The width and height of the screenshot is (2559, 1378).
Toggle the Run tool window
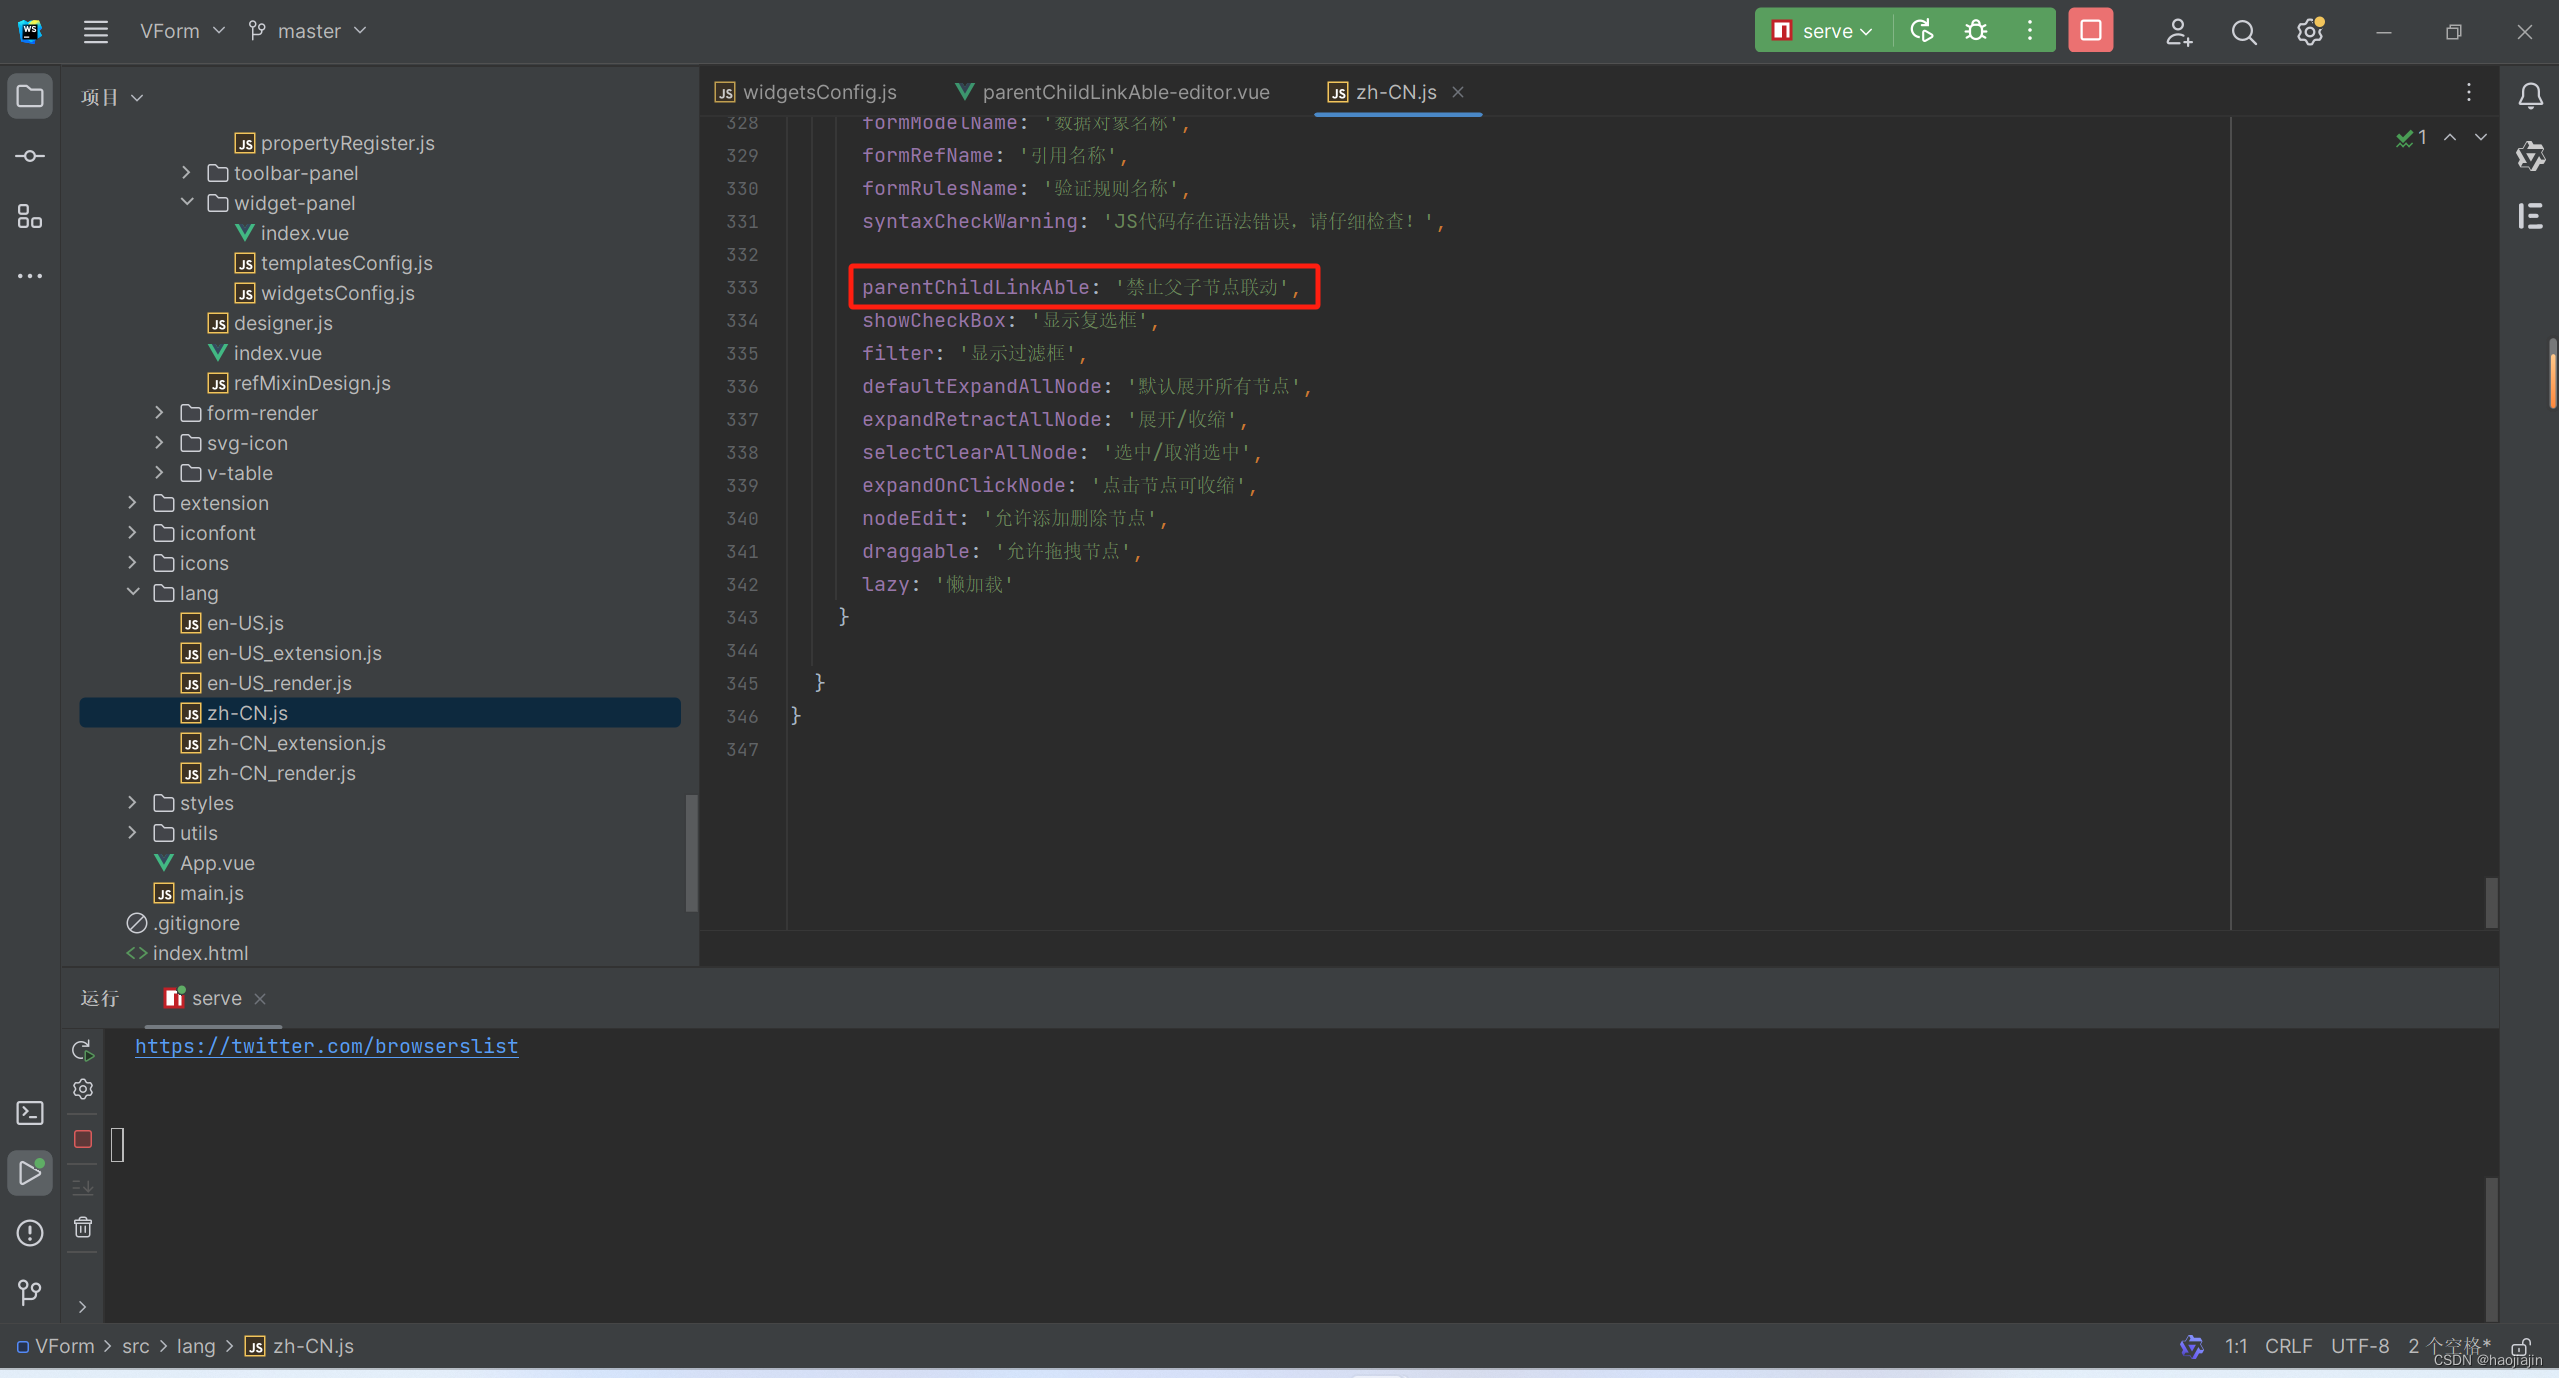[x=30, y=1172]
